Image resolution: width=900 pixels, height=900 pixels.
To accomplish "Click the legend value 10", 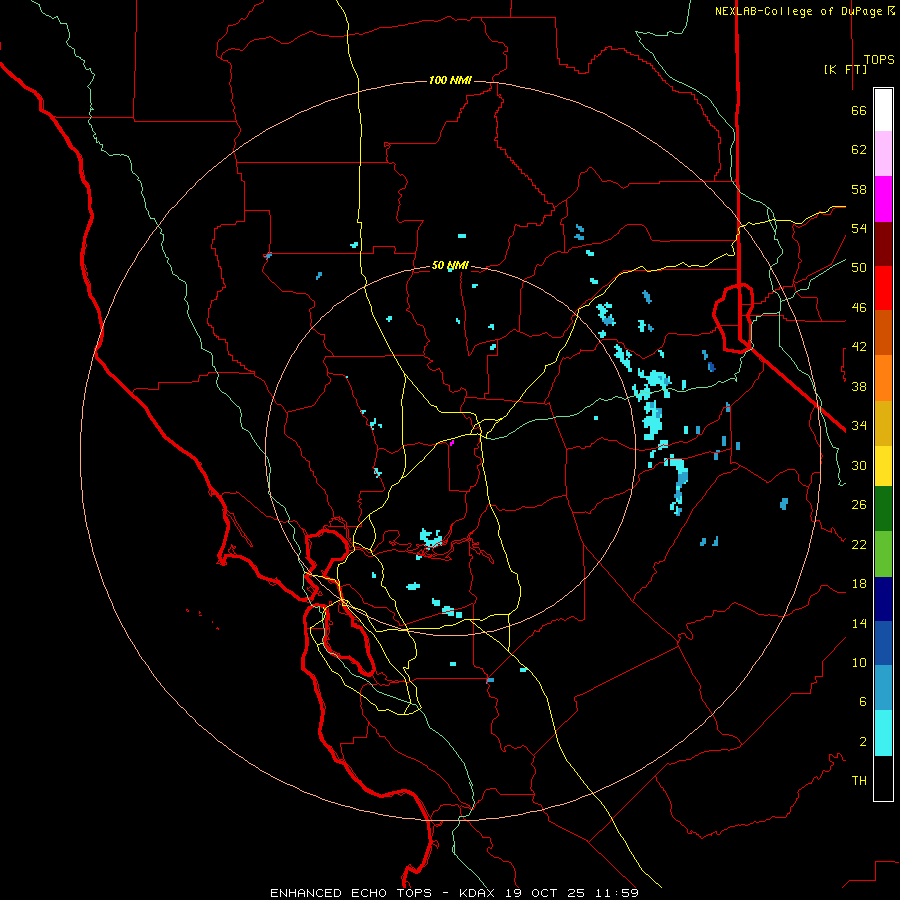I will pos(859,663).
